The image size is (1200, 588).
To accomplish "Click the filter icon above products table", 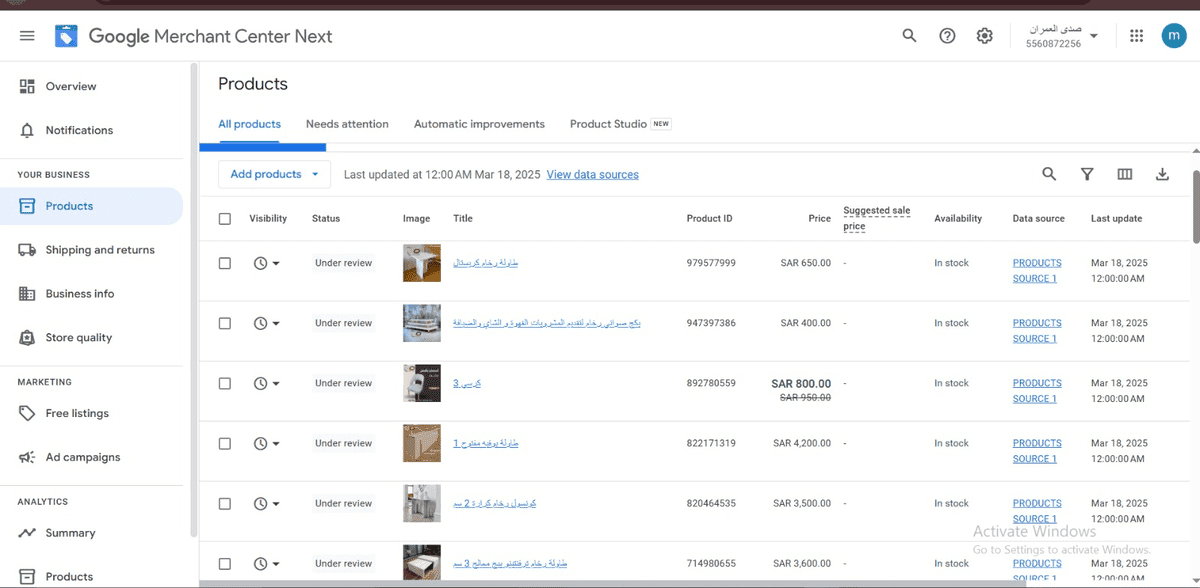I will [1087, 174].
